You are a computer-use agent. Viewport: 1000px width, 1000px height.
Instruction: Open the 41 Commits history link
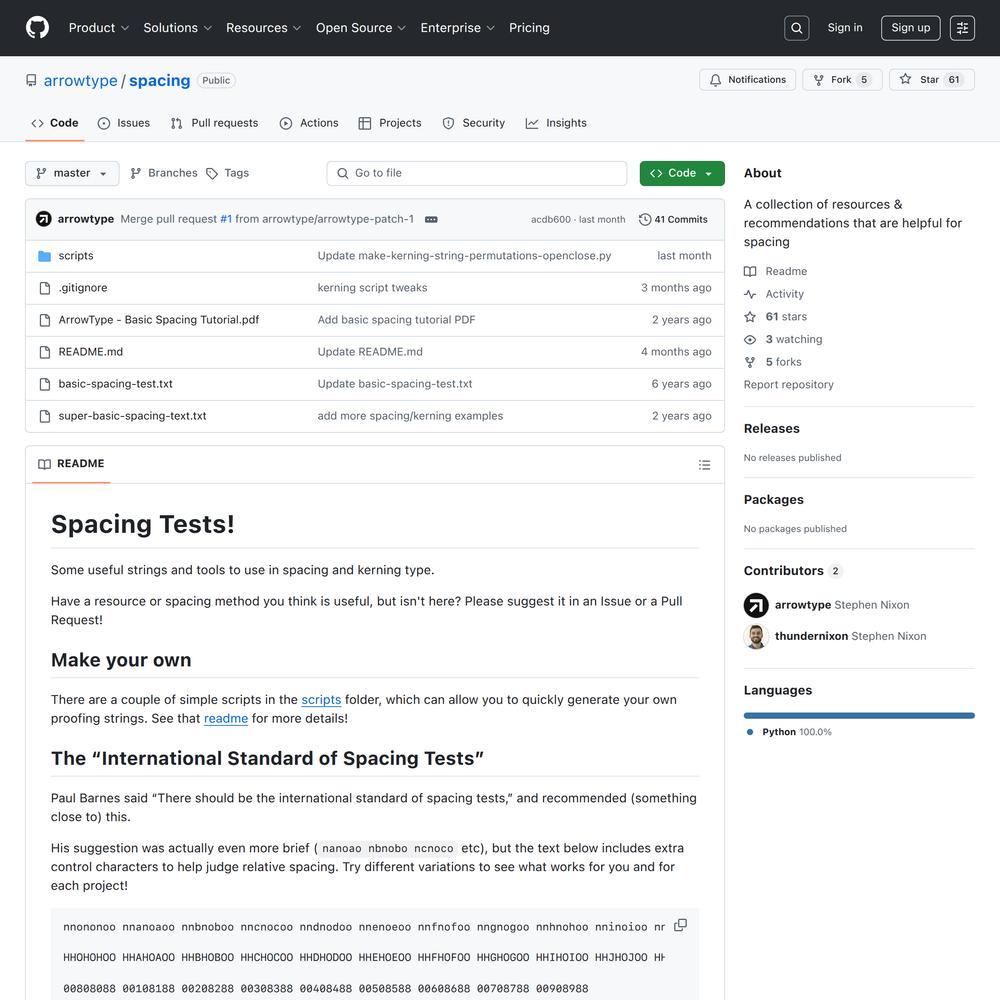pyautogui.click(x=673, y=219)
